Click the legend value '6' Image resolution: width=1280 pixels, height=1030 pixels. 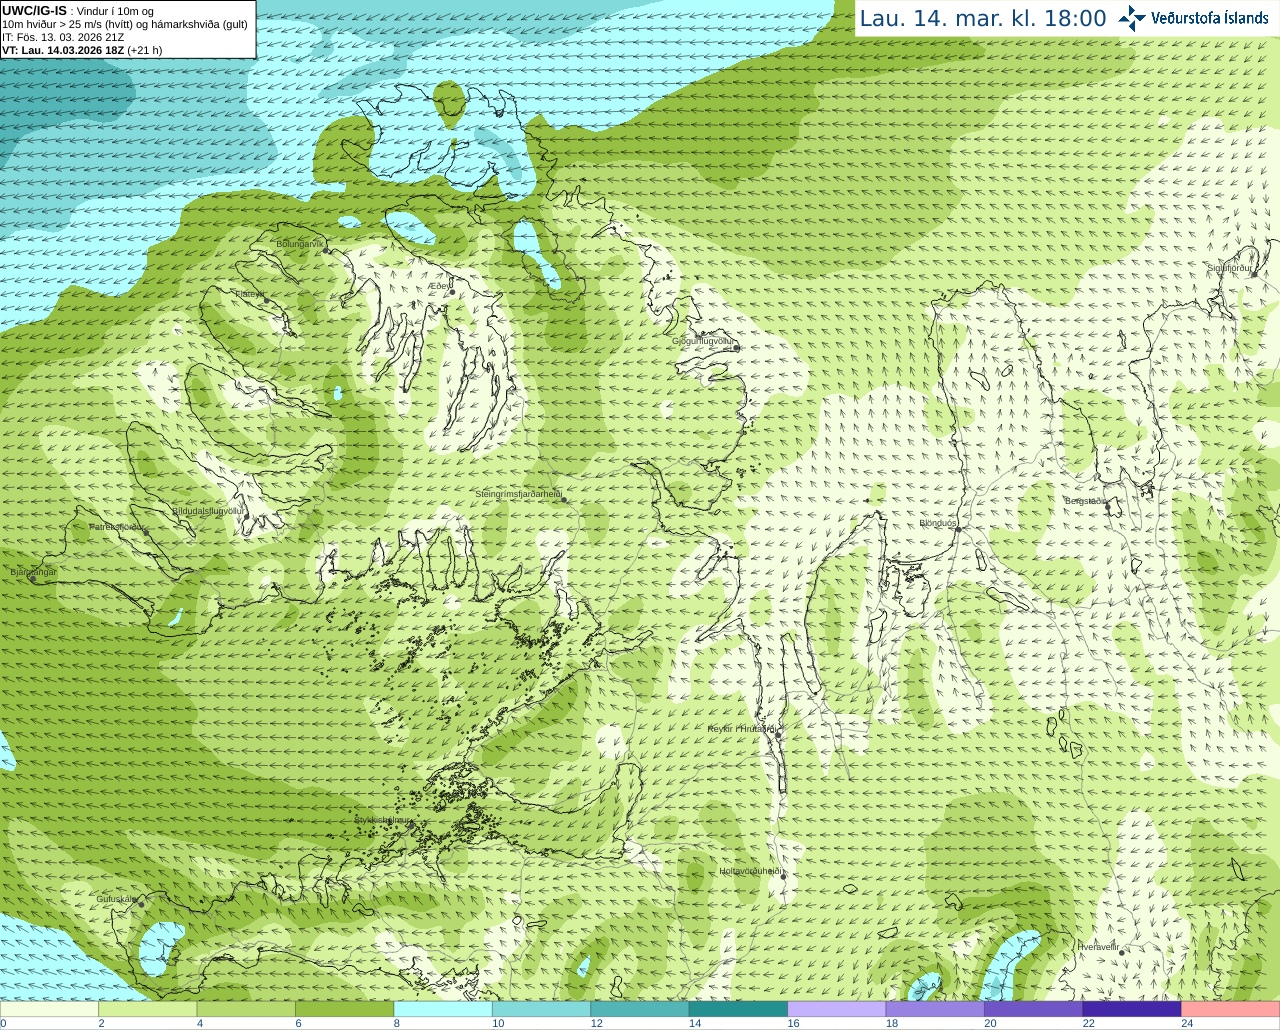(x=298, y=1023)
